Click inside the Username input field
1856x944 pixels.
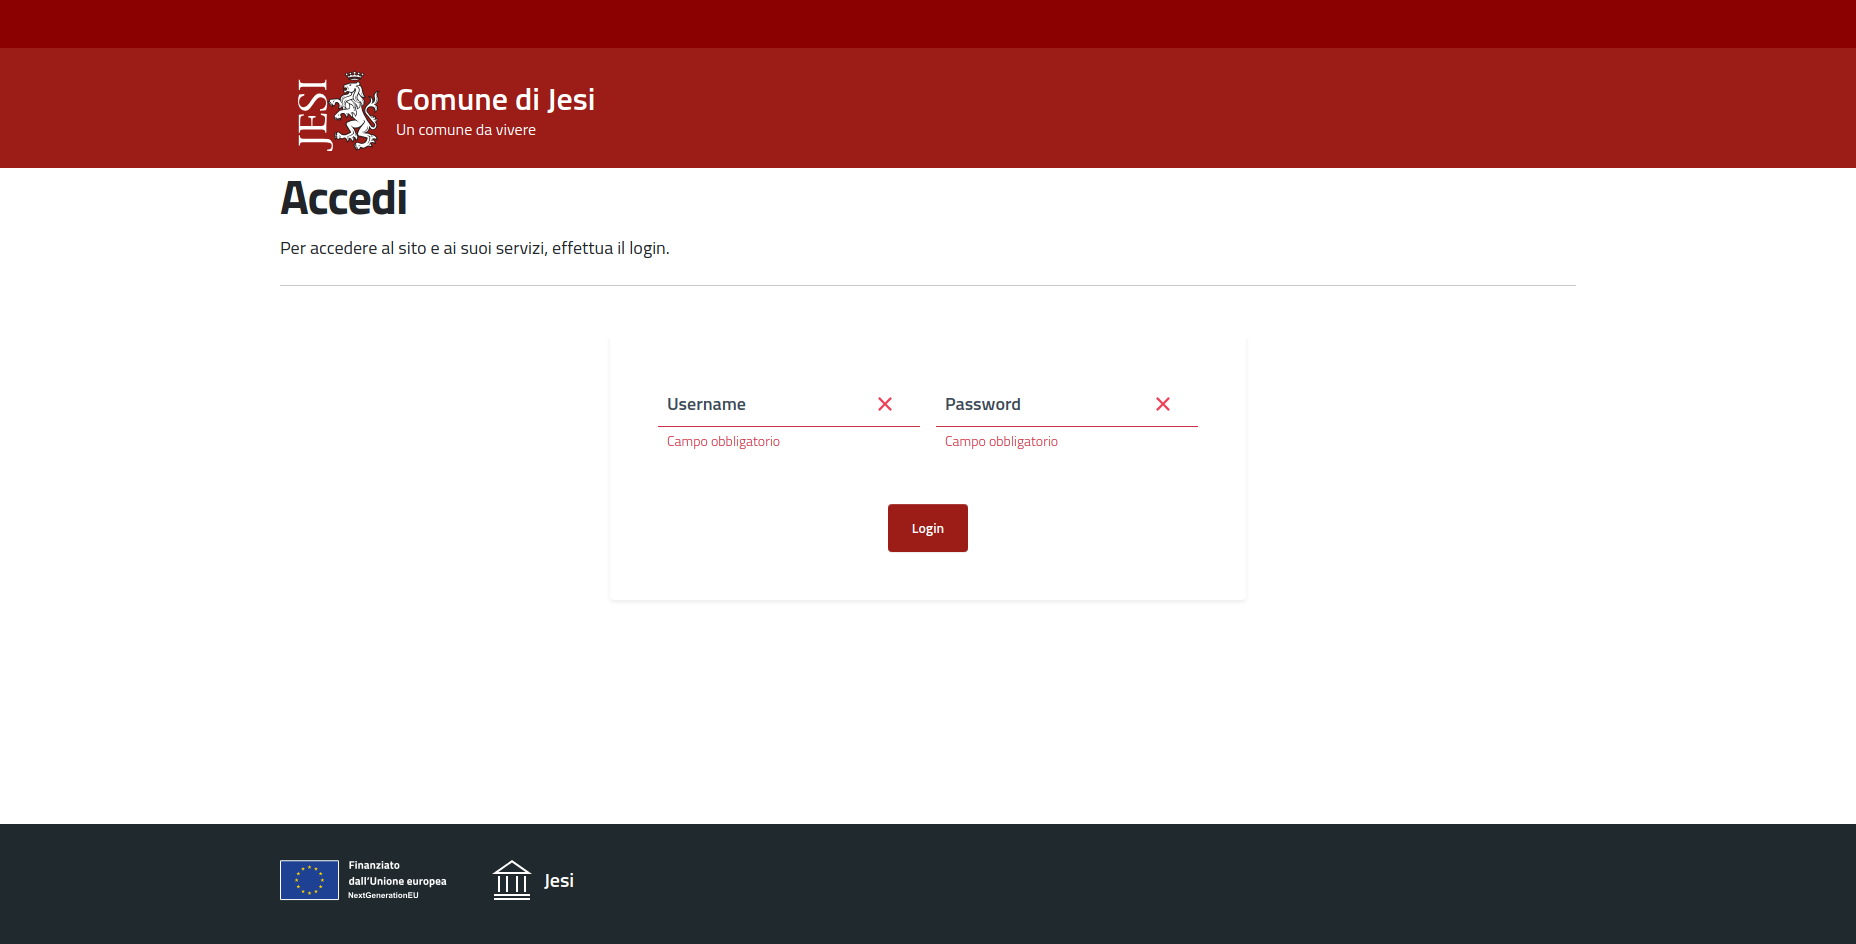(760, 404)
